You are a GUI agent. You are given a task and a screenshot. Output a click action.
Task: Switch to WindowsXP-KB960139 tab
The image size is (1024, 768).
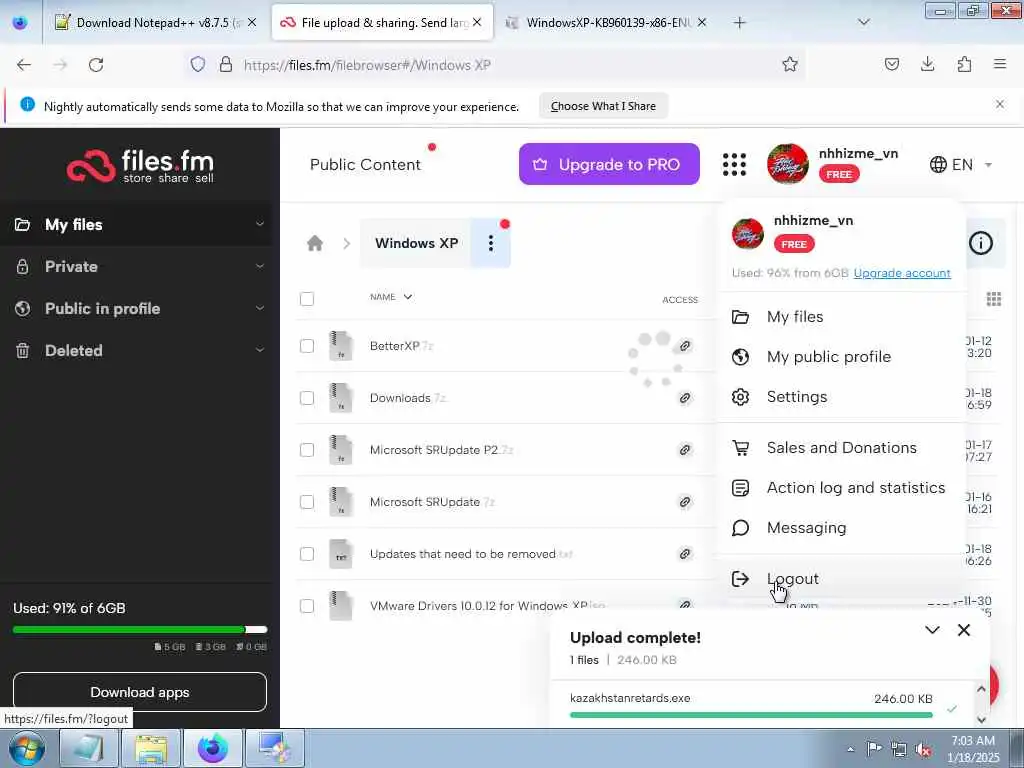tap(605, 22)
